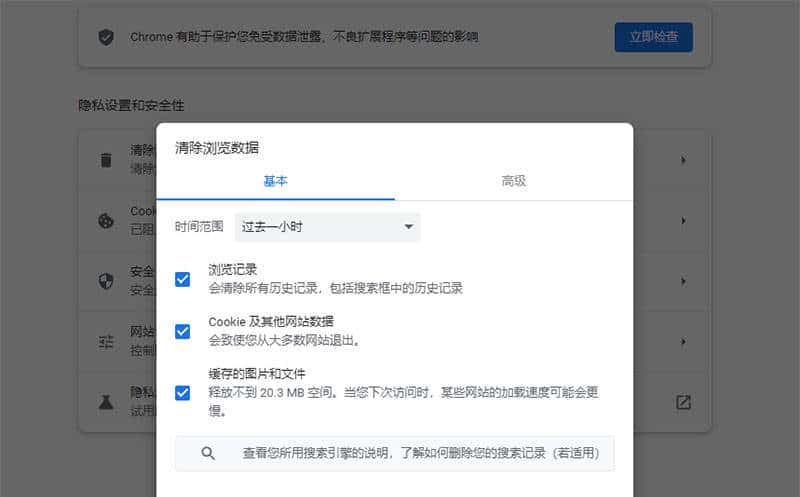Switch to the 高级 tab
This screenshot has width=800, height=497.
click(x=514, y=181)
